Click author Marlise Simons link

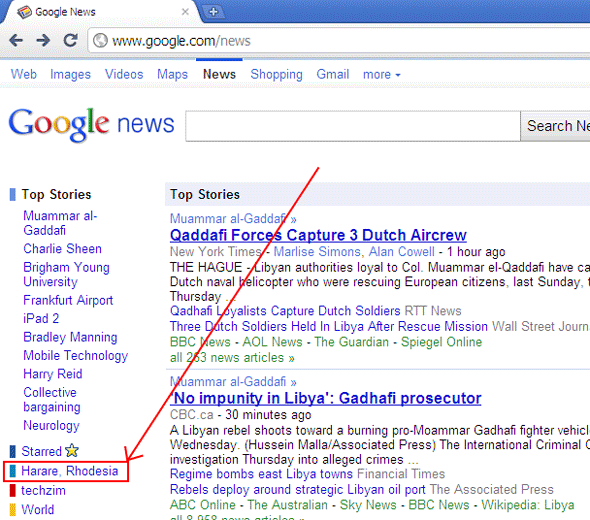318,252
